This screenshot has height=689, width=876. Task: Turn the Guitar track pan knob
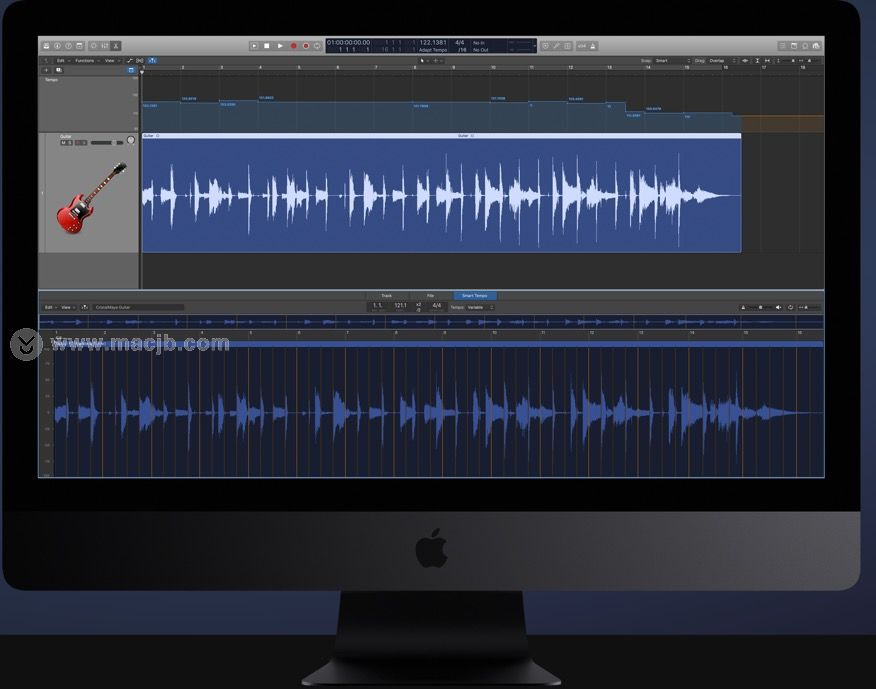point(131,140)
